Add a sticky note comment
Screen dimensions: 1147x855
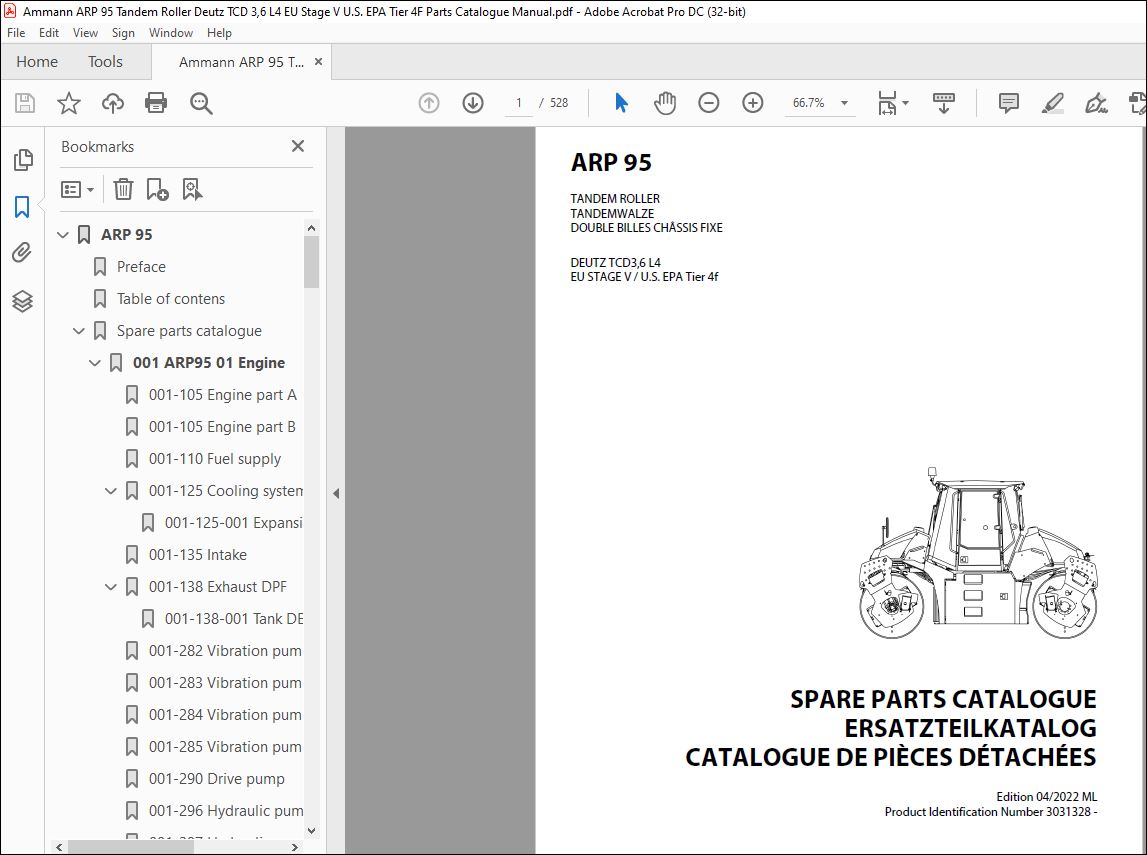[x=1009, y=103]
